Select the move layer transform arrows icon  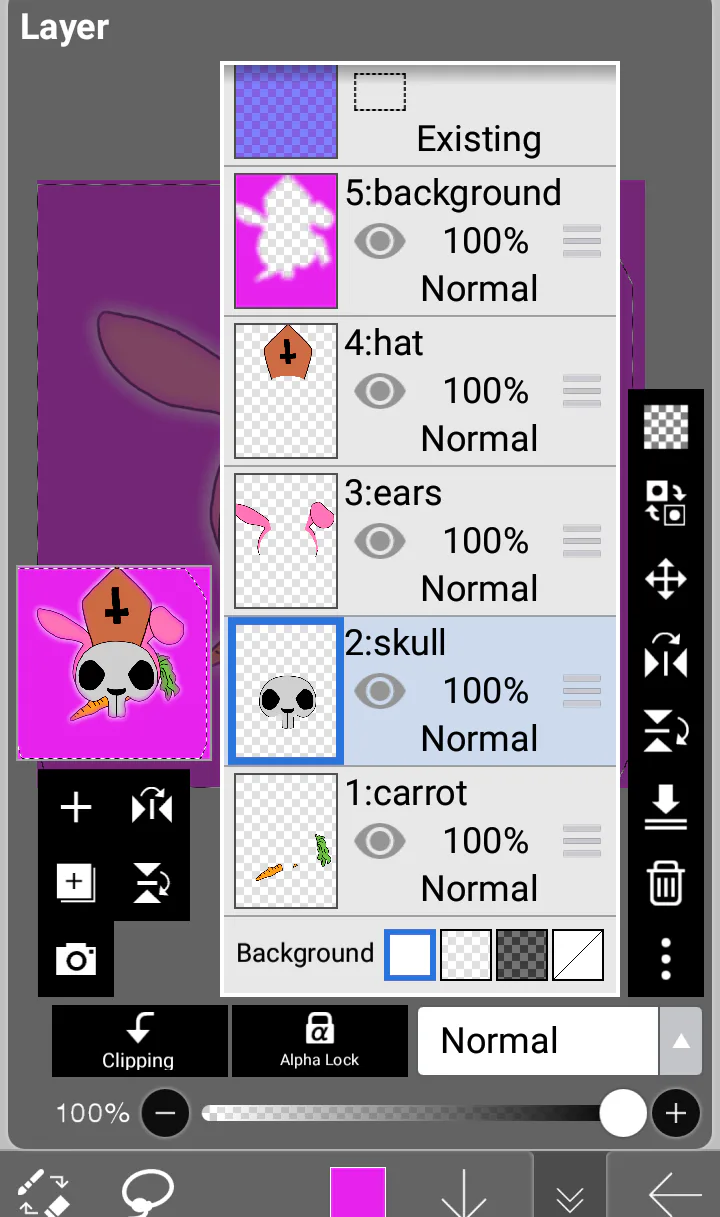(x=665, y=580)
